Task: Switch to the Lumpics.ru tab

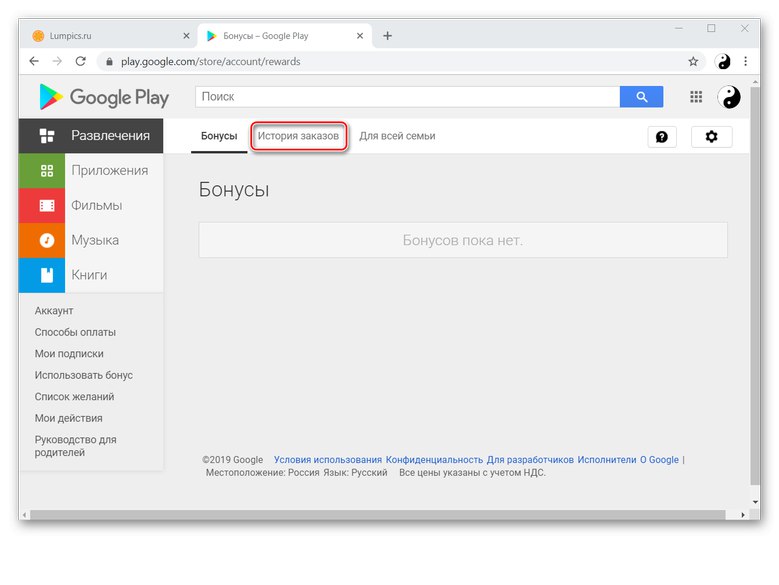Action: 108,36
